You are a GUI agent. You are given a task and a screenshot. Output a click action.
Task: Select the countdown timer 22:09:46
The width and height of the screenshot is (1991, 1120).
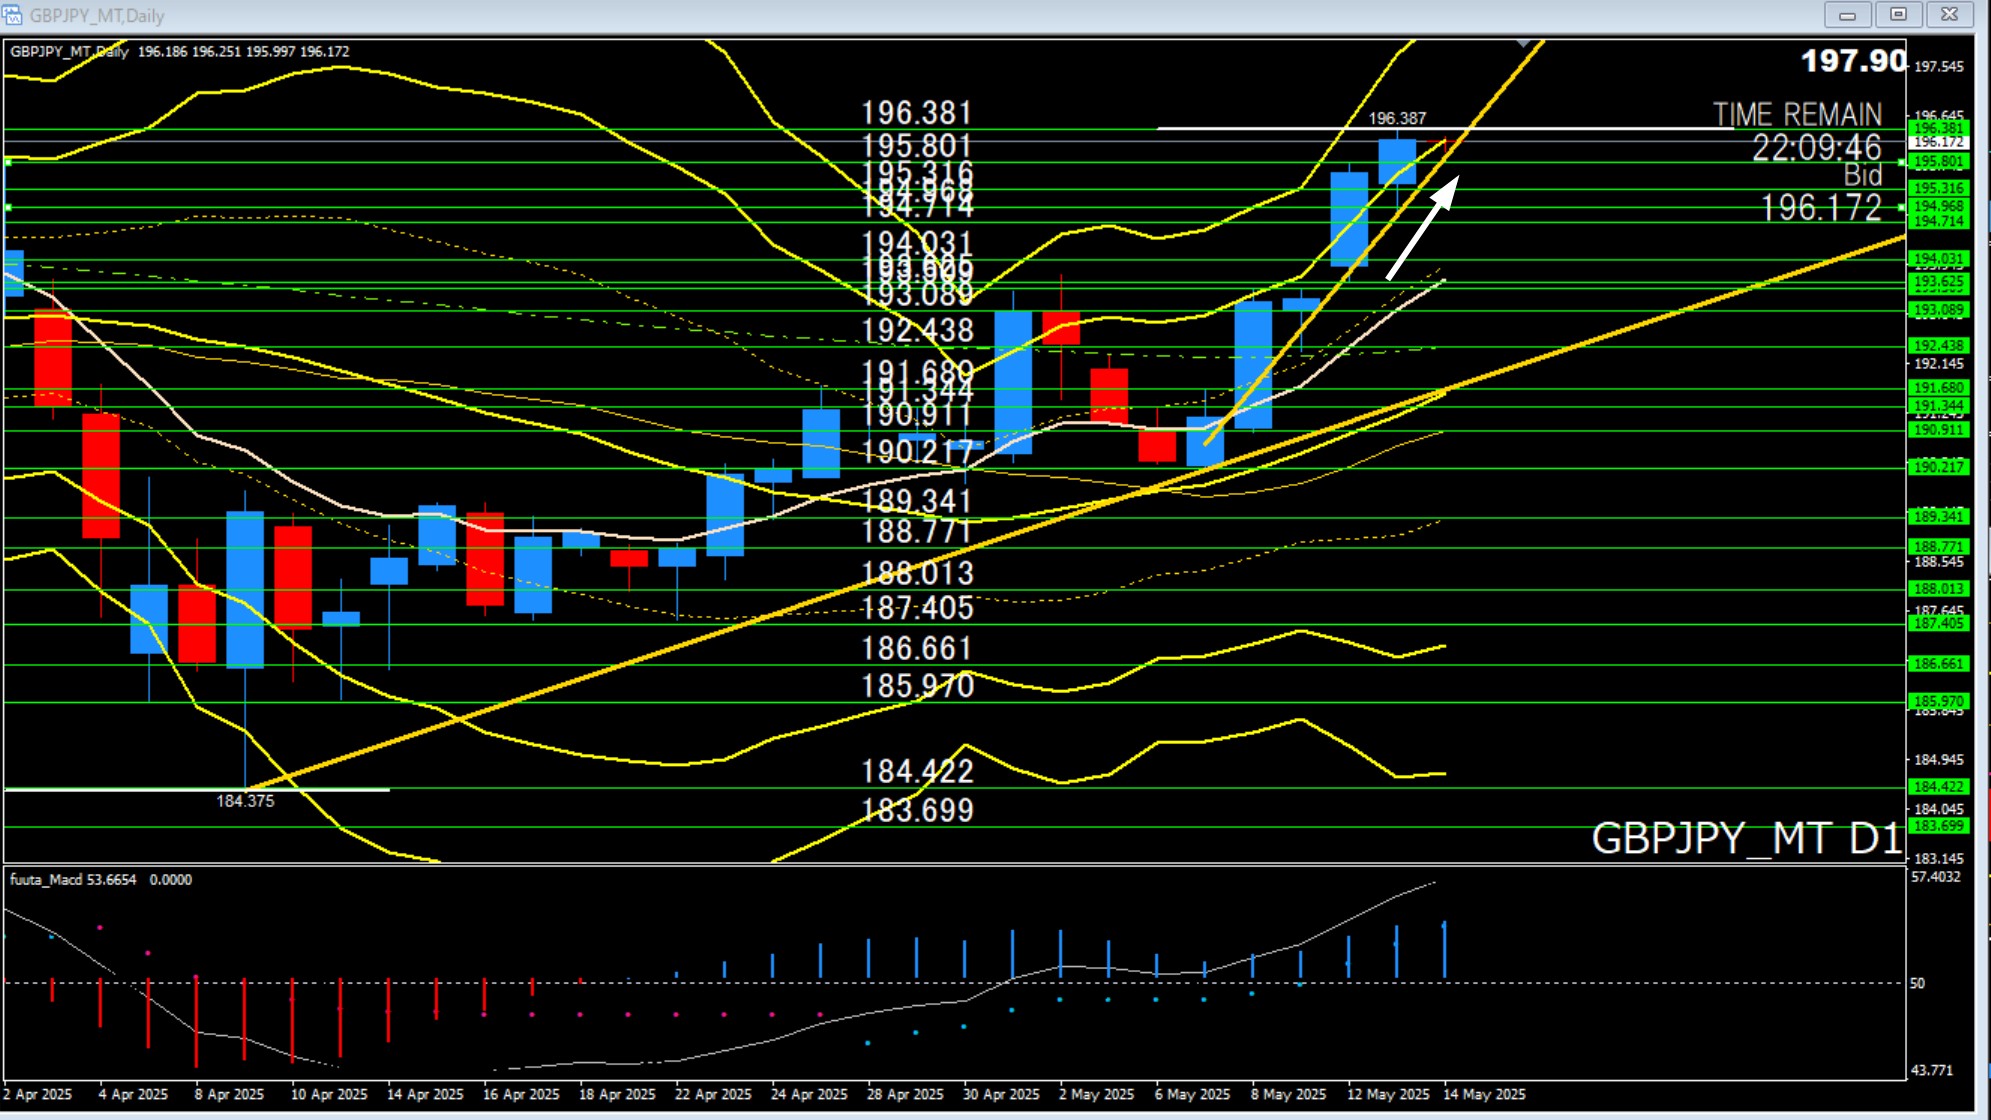[x=1817, y=148]
